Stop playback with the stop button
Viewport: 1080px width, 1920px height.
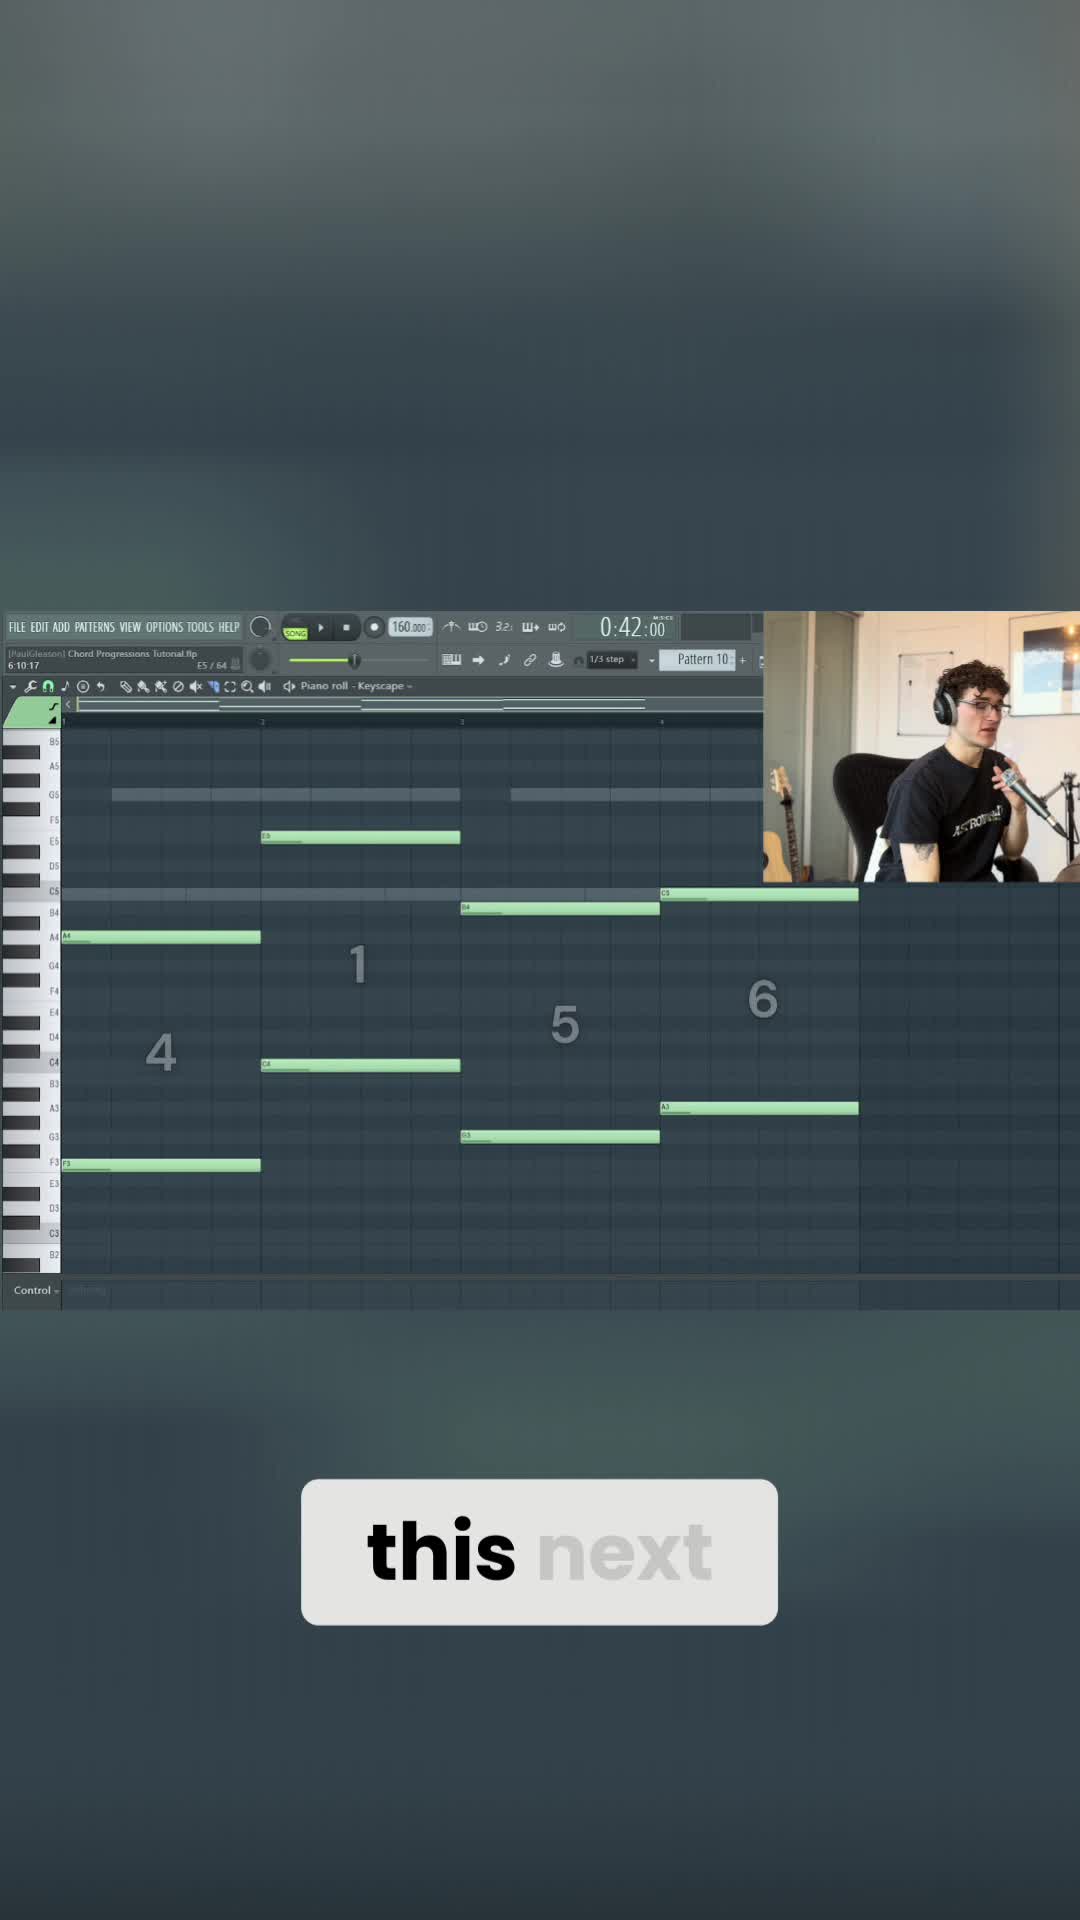(x=346, y=627)
